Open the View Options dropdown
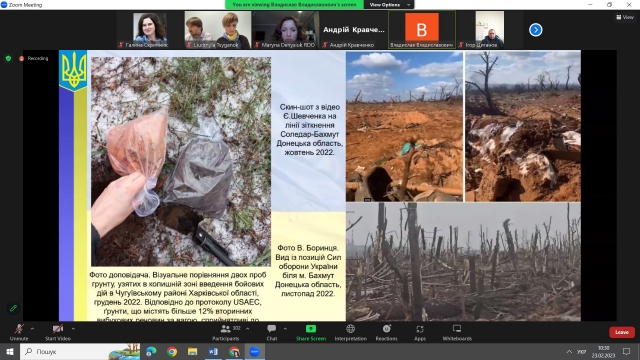Image resolution: width=640 pixels, height=360 pixels. [x=389, y=4]
